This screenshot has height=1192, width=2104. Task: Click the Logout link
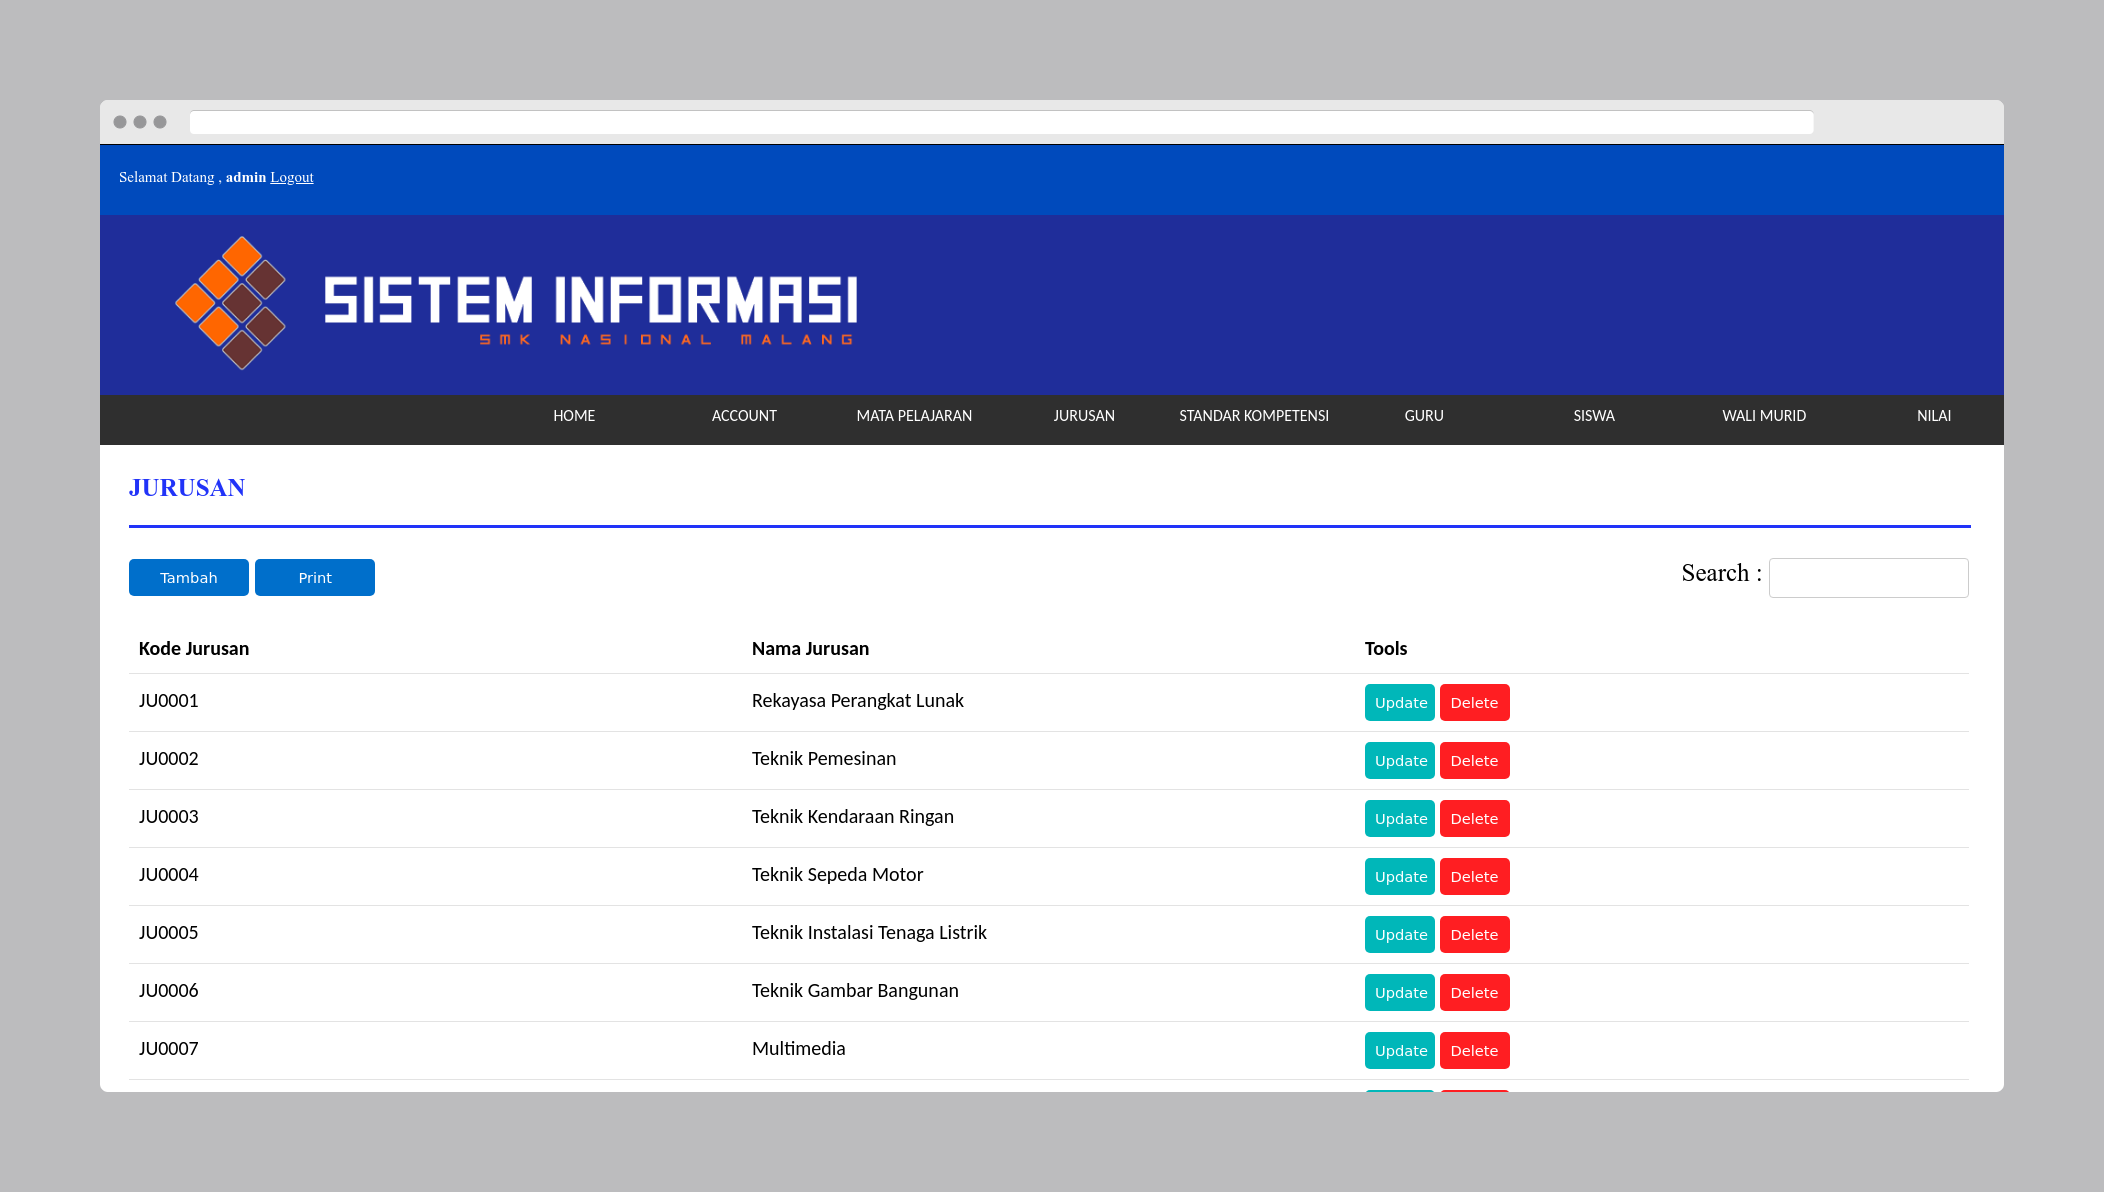click(291, 177)
